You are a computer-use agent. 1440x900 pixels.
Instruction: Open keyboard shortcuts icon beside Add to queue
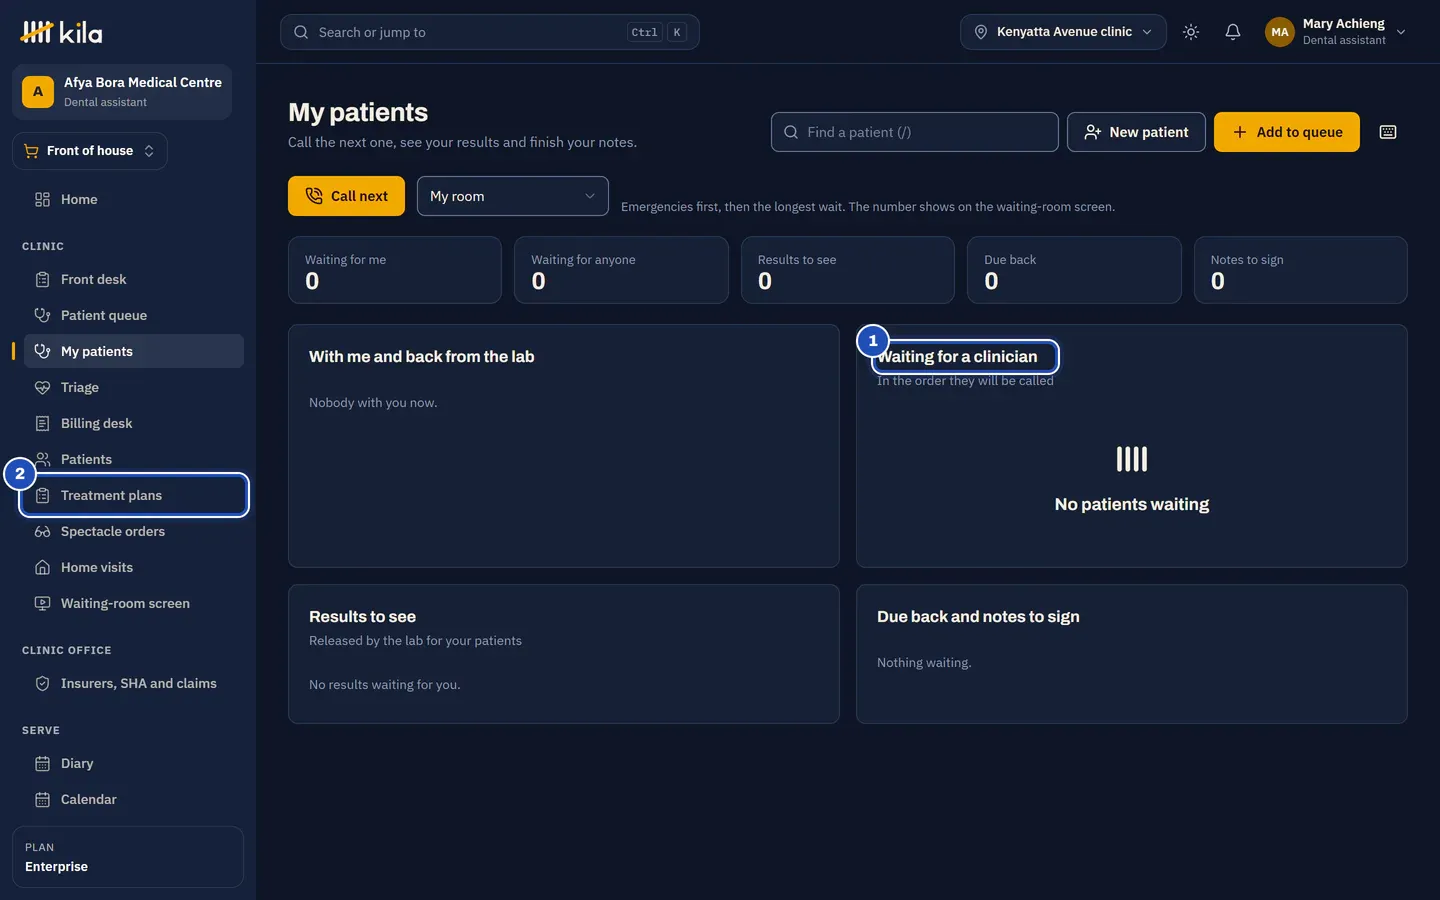click(x=1388, y=132)
